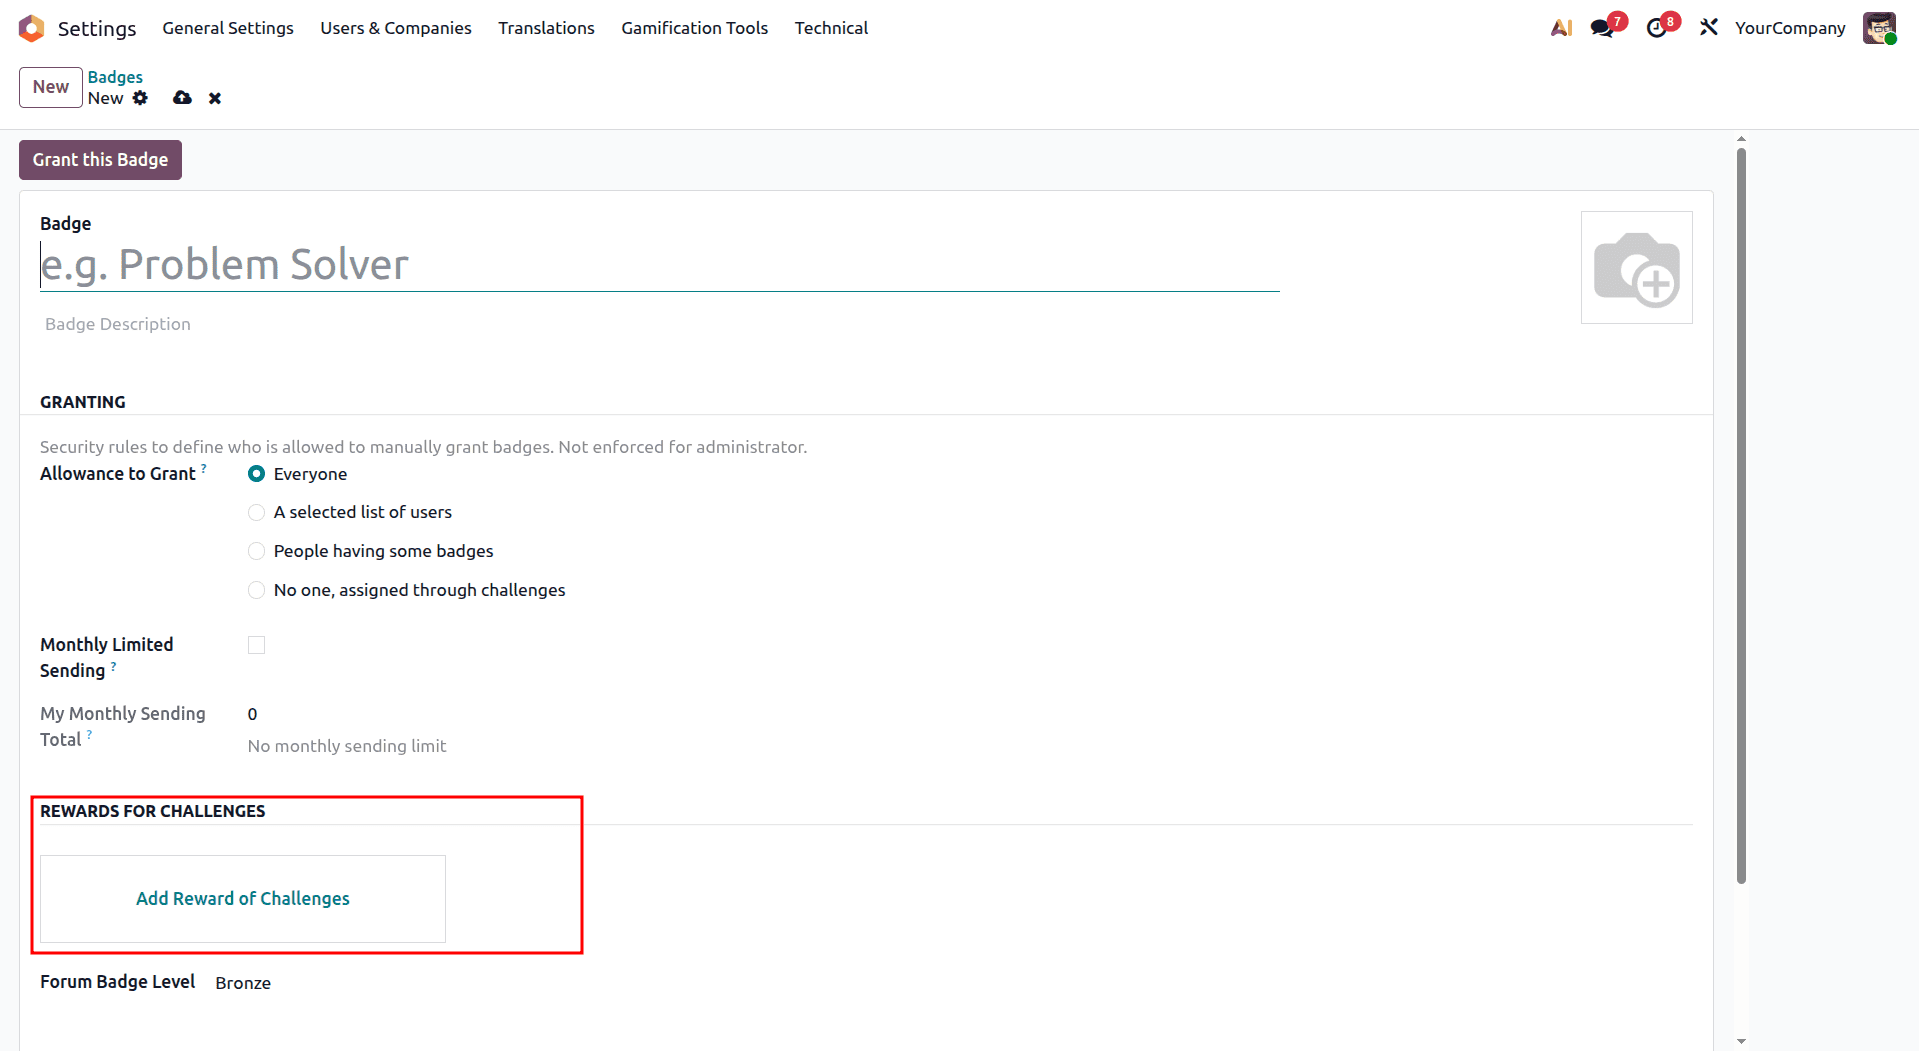
Task: Show Monthly Limited Sending help tooltip
Action: pos(113,665)
